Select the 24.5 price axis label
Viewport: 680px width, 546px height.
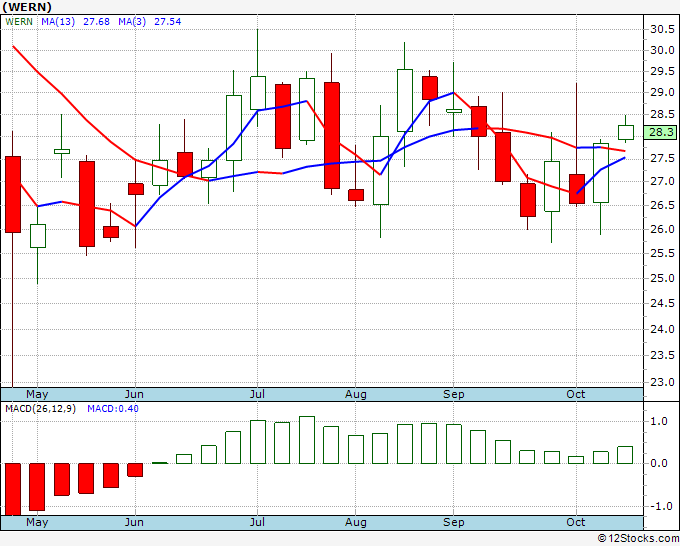pos(662,303)
